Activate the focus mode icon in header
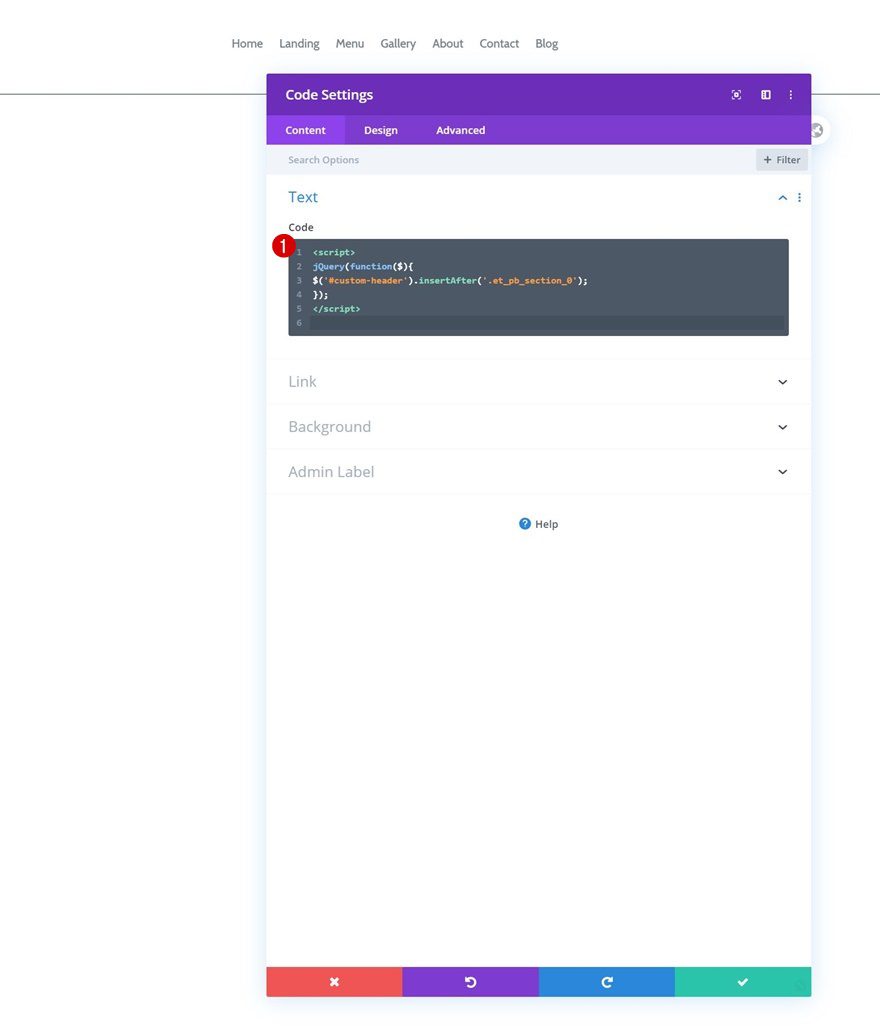 pyautogui.click(x=736, y=94)
